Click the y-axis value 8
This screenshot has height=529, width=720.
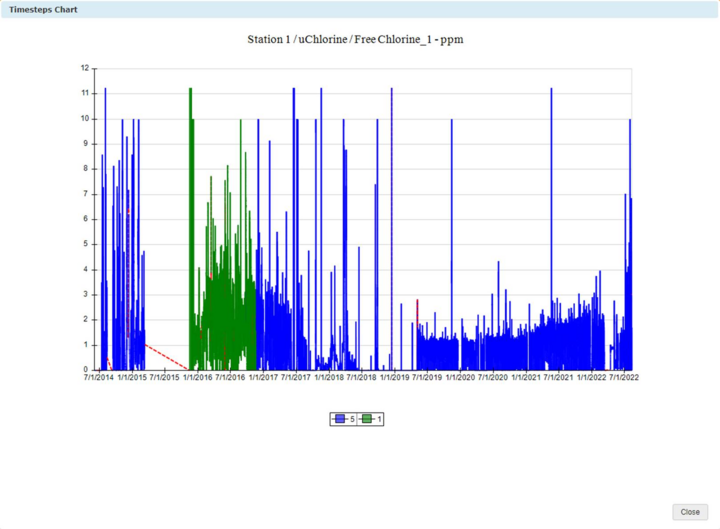pyautogui.click(x=86, y=169)
